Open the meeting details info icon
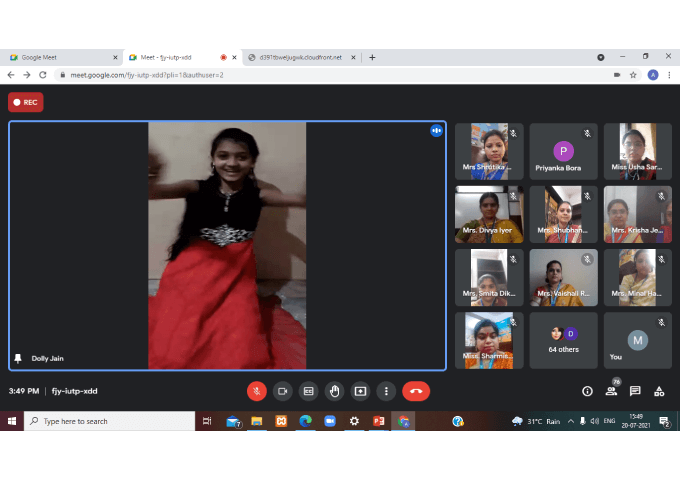Viewport: 680px width, 480px height. point(587,391)
